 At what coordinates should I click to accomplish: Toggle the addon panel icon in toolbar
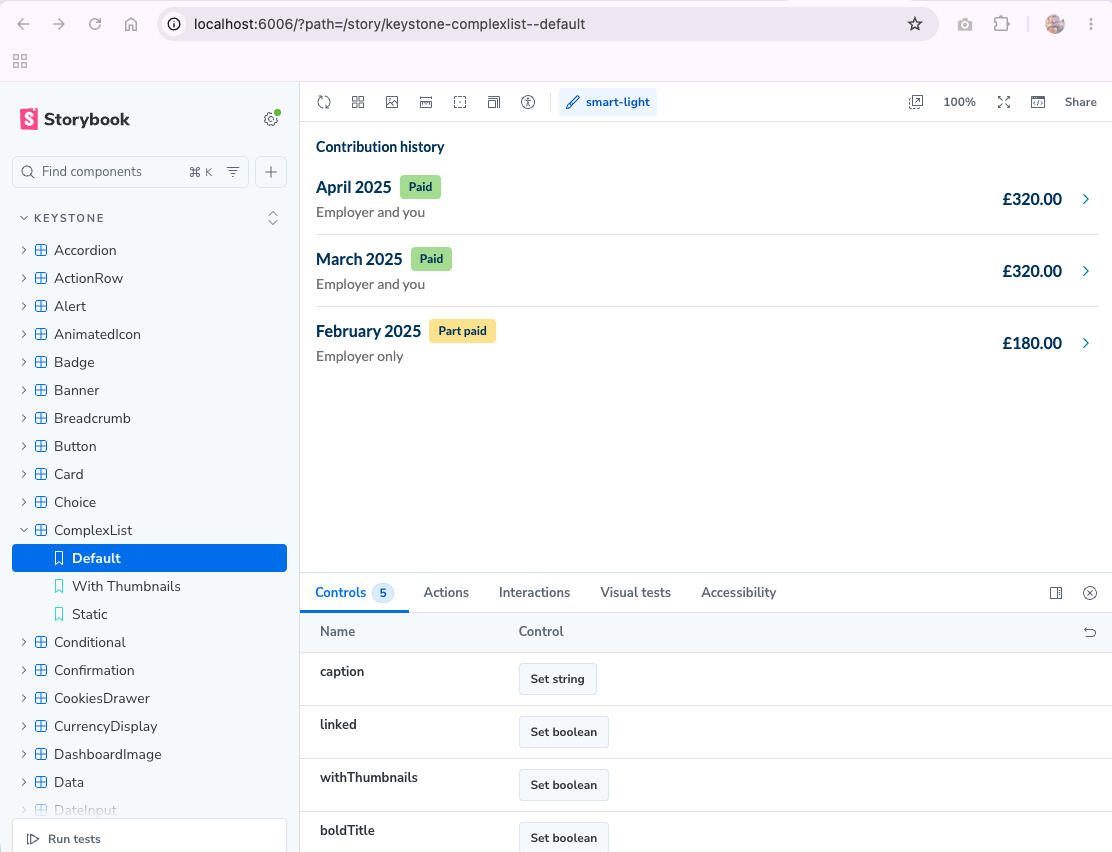coord(1038,102)
